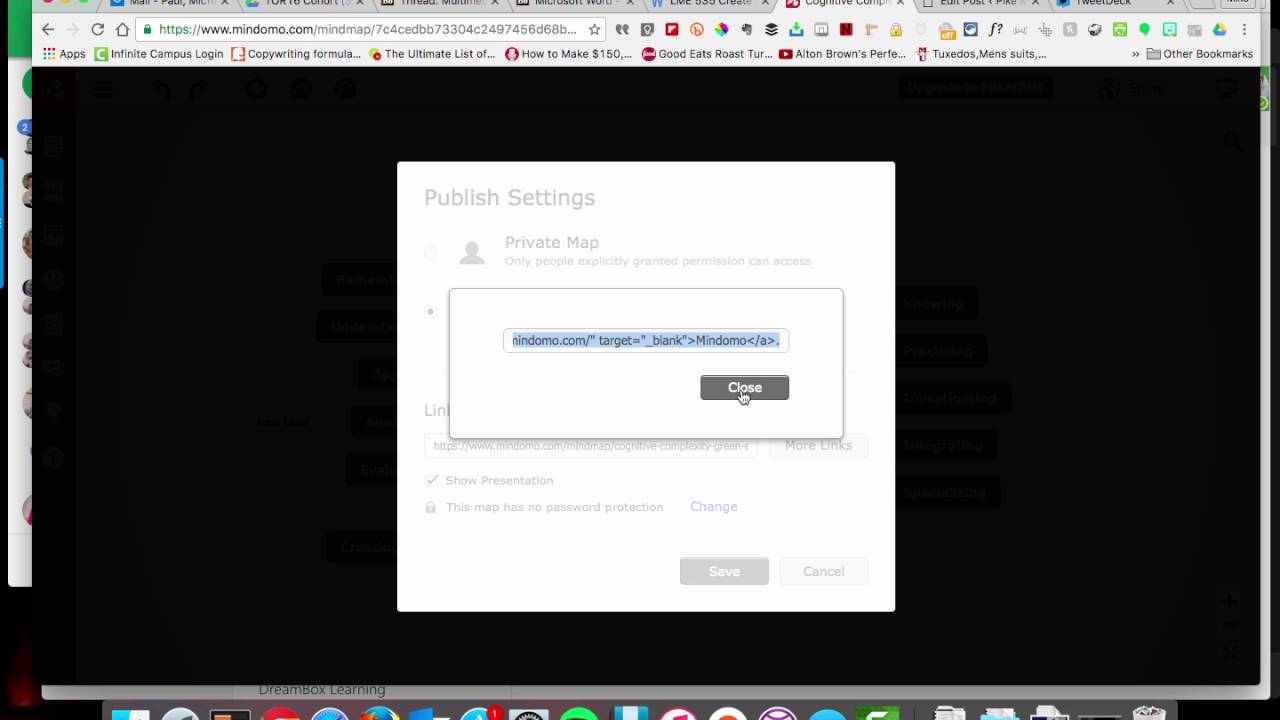Click the green printer extension icon
1280x720 pixels.
pos(1120,30)
